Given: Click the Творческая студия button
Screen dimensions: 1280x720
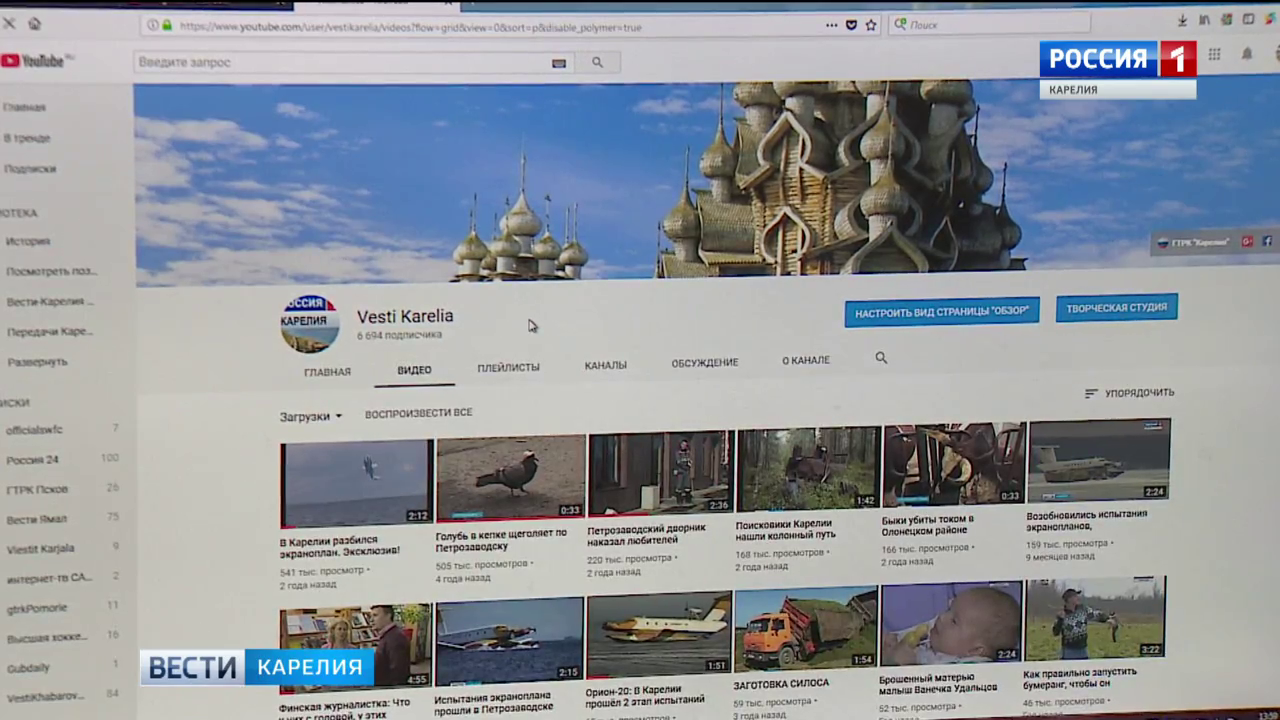Looking at the screenshot, I should [1117, 307].
